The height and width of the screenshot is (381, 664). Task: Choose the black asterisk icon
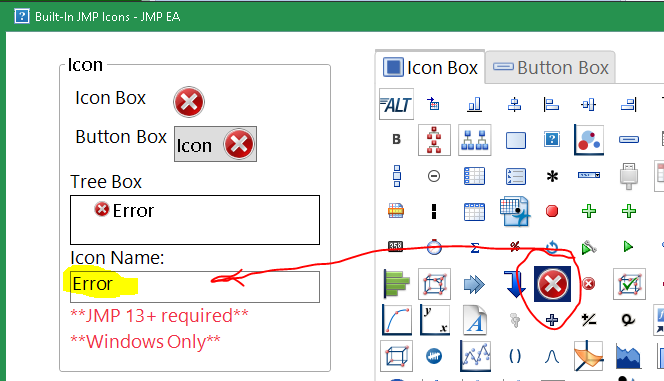(x=552, y=176)
